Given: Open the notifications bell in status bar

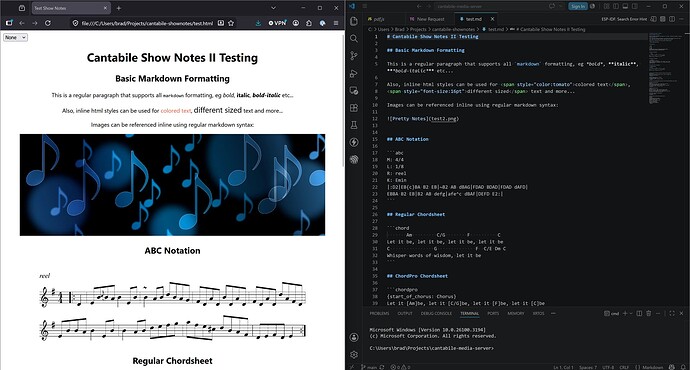Looking at the screenshot, I should pos(683,367).
